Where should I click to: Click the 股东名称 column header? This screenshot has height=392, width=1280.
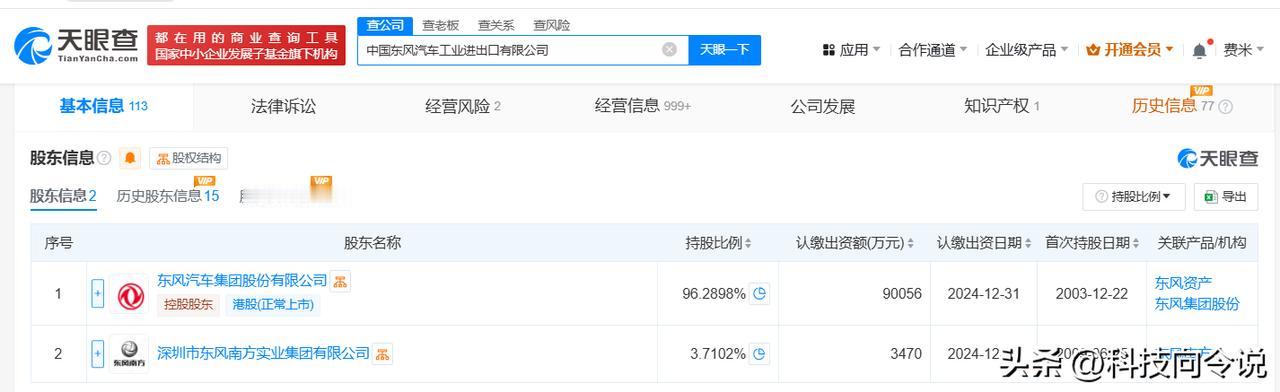point(373,243)
